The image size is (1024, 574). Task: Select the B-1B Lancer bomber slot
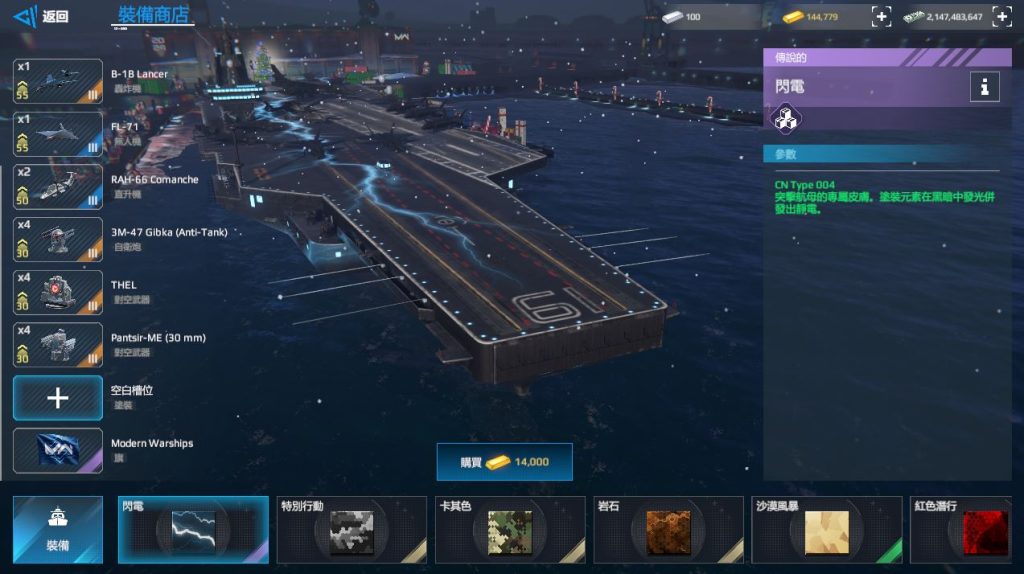[58, 81]
